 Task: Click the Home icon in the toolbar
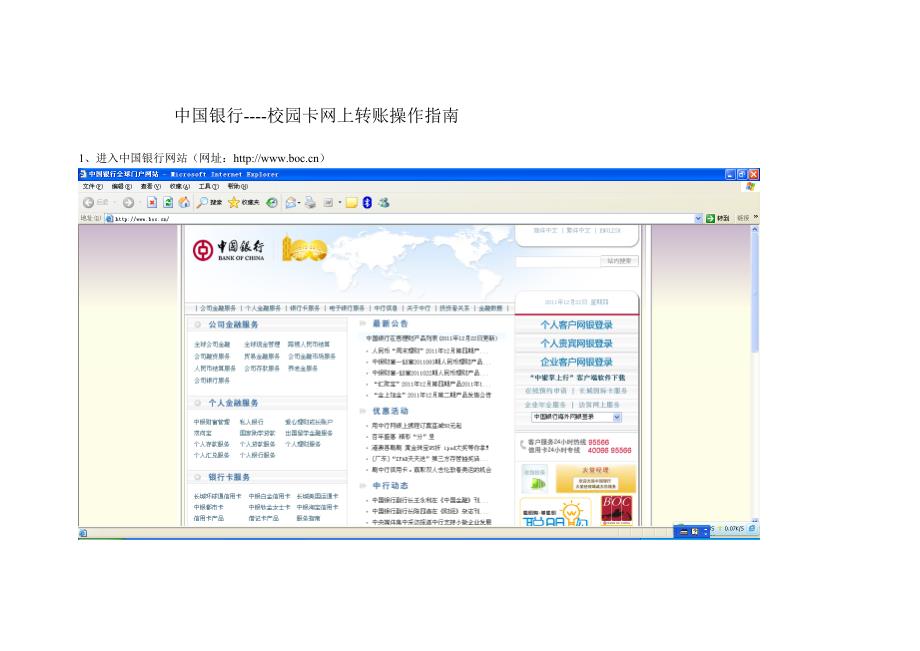(x=182, y=203)
